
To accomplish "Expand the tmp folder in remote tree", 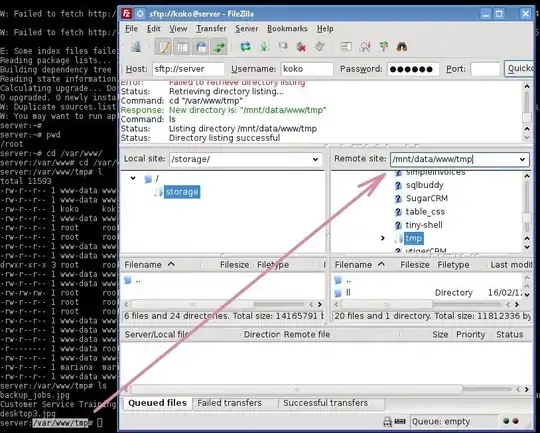I will coord(383,238).
